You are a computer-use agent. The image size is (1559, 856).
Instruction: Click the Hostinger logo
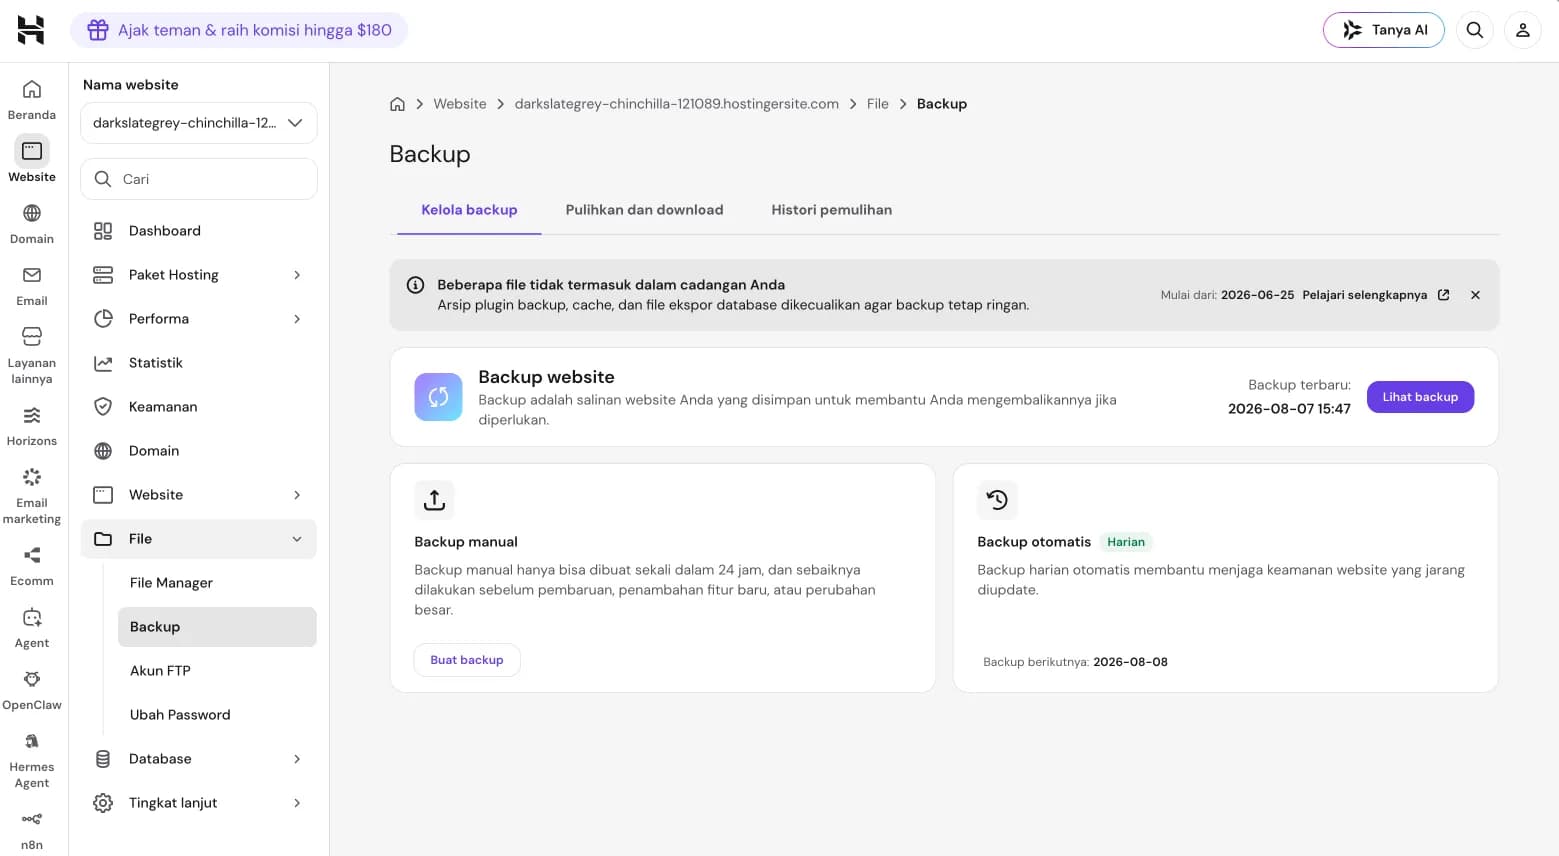pyautogui.click(x=31, y=30)
